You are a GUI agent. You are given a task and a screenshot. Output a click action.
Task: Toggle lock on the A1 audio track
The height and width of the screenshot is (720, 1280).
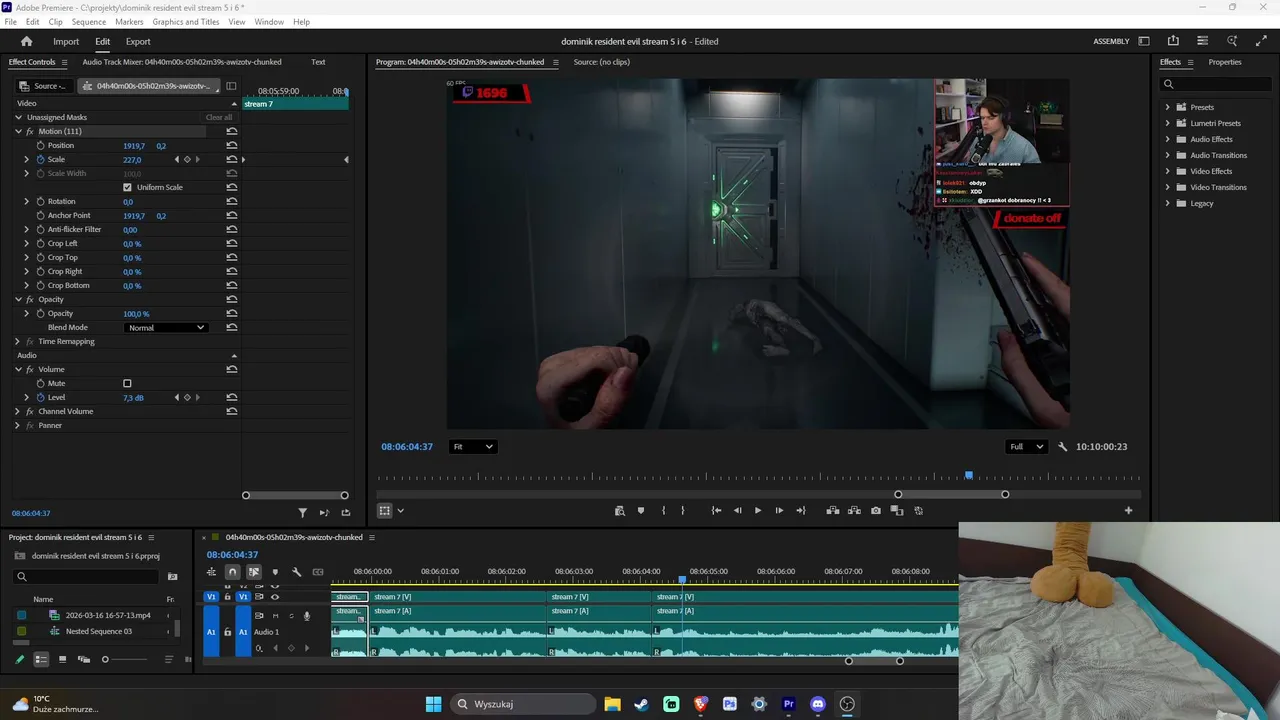tap(227, 632)
